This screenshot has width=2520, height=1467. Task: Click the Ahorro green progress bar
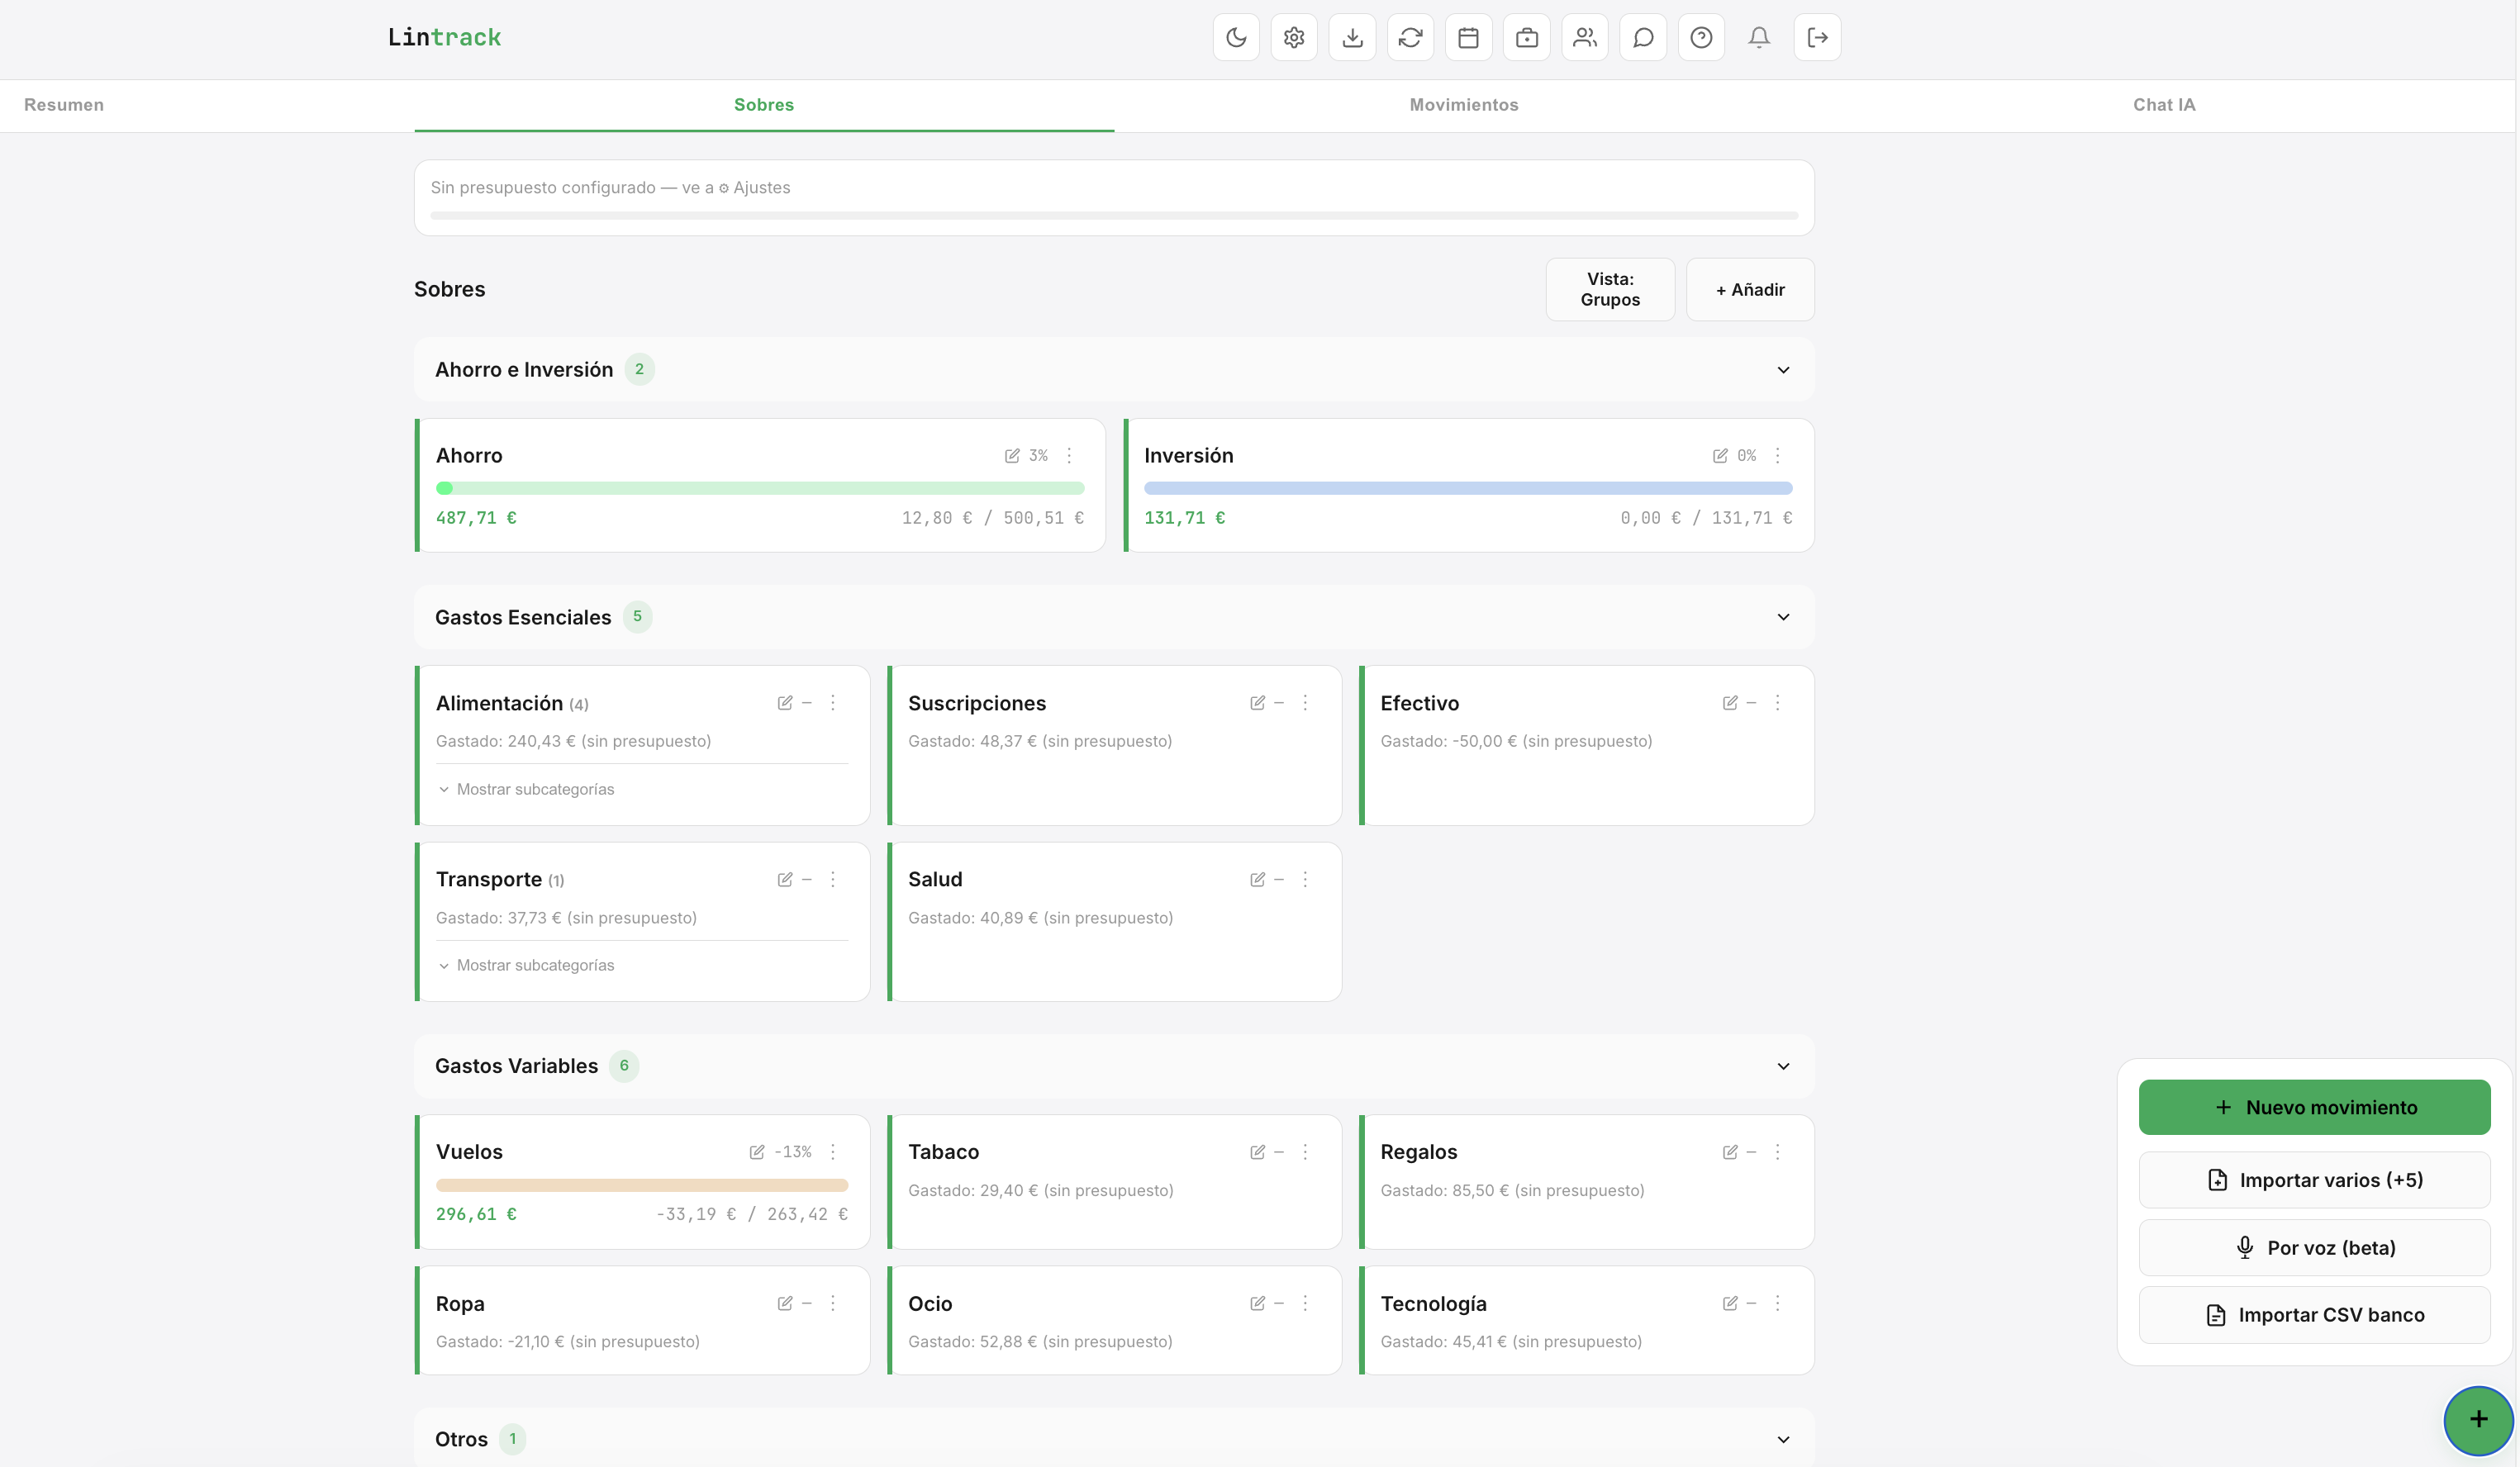[760, 488]
